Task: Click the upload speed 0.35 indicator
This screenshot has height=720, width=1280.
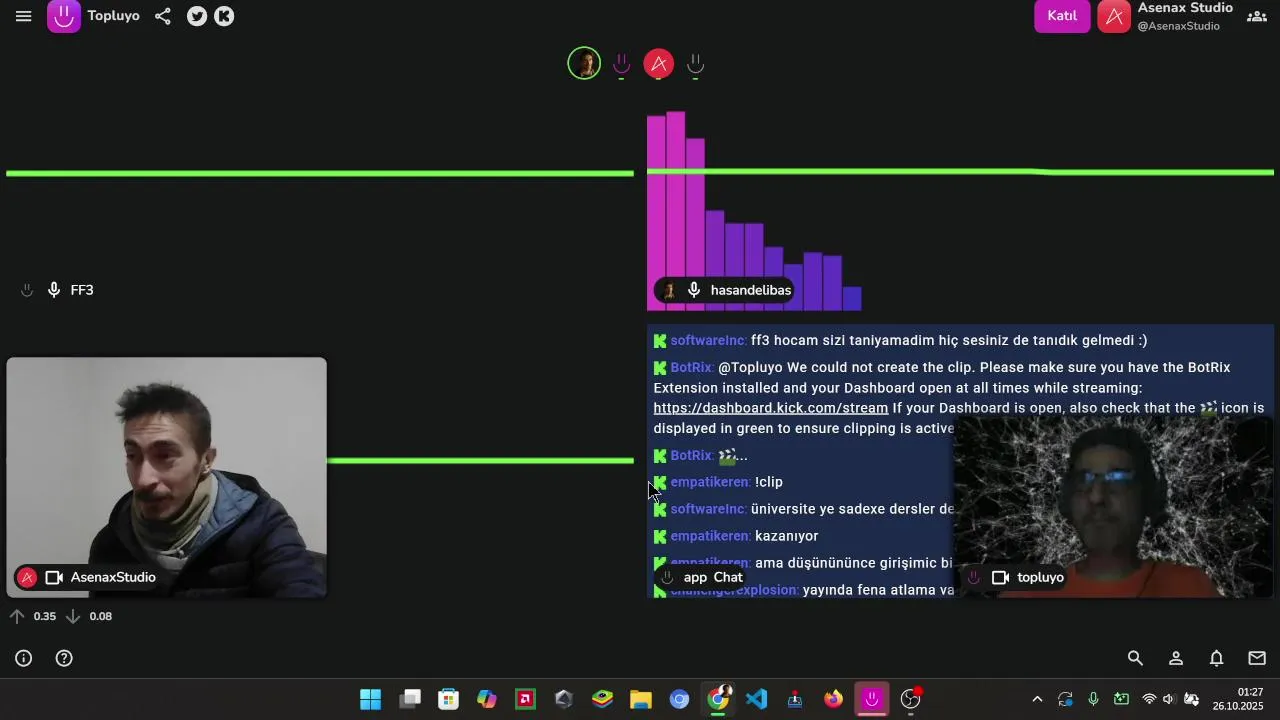Action: tap(33, 616)
